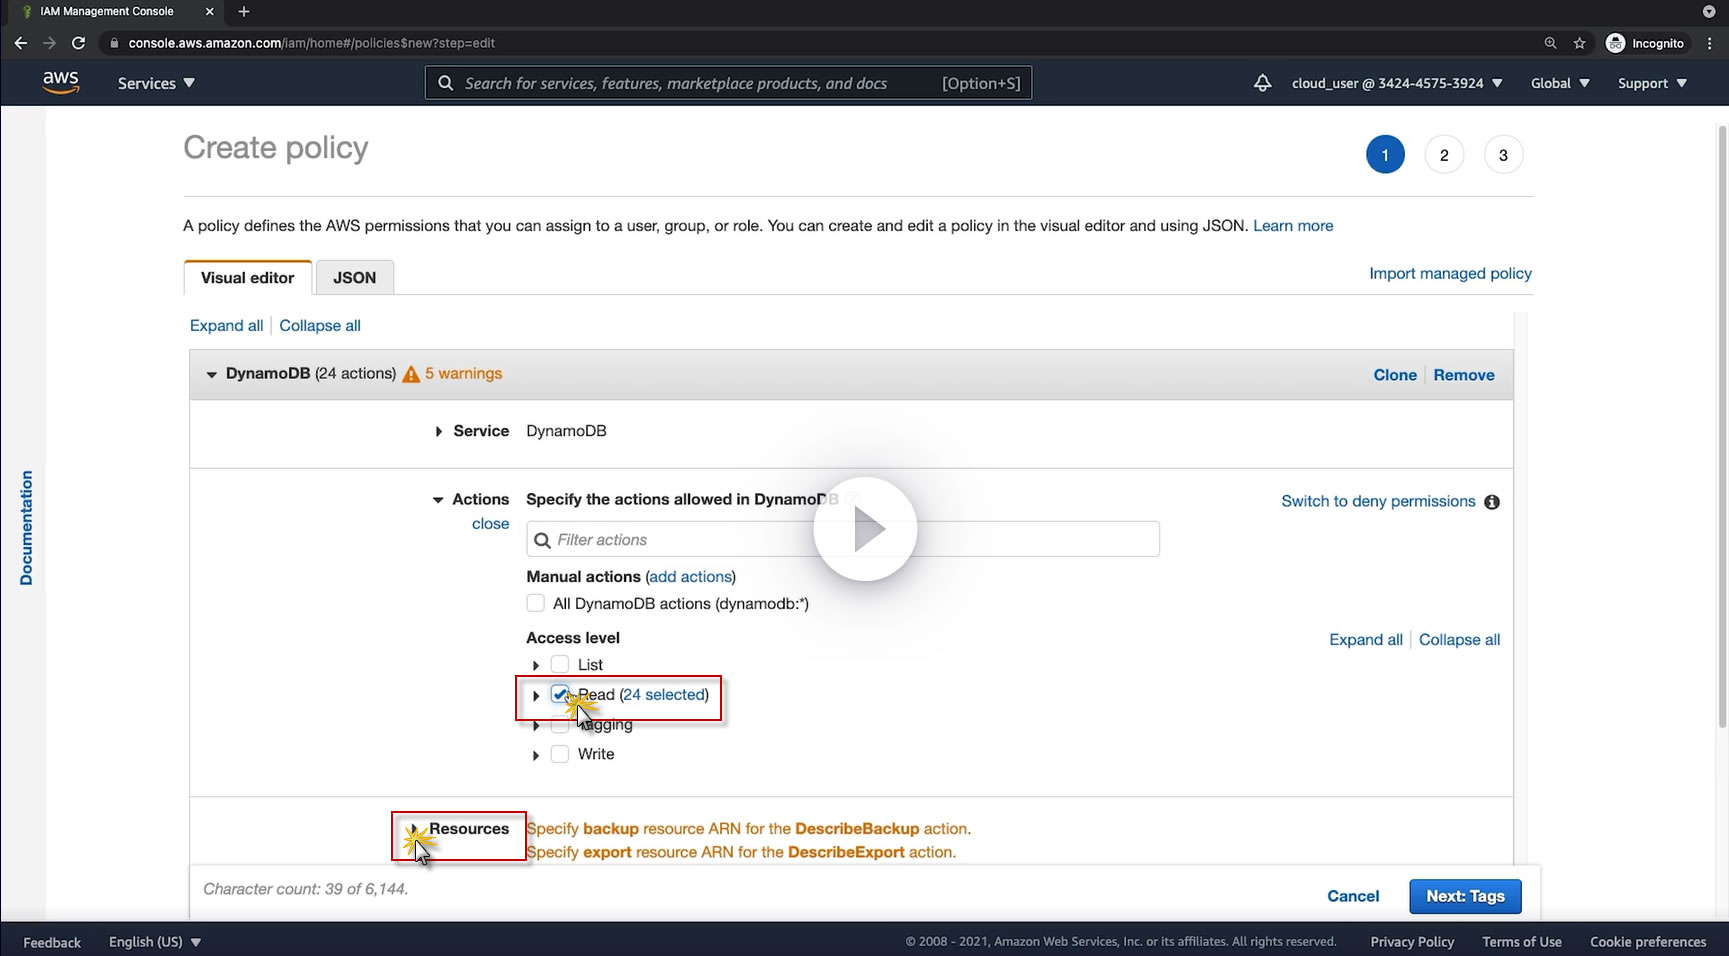Enable the All DynamoDB actions checkbox
This screenshot has height=956, width=1729.
(536, 603)
